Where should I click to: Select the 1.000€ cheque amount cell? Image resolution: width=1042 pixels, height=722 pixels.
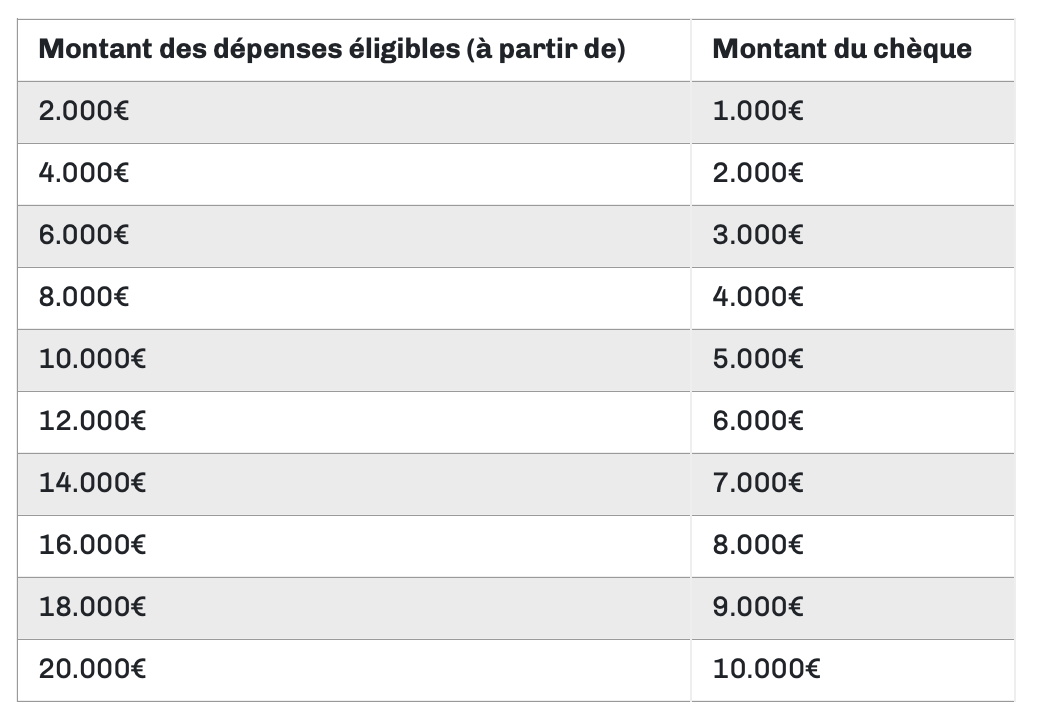tap(758, 111)
